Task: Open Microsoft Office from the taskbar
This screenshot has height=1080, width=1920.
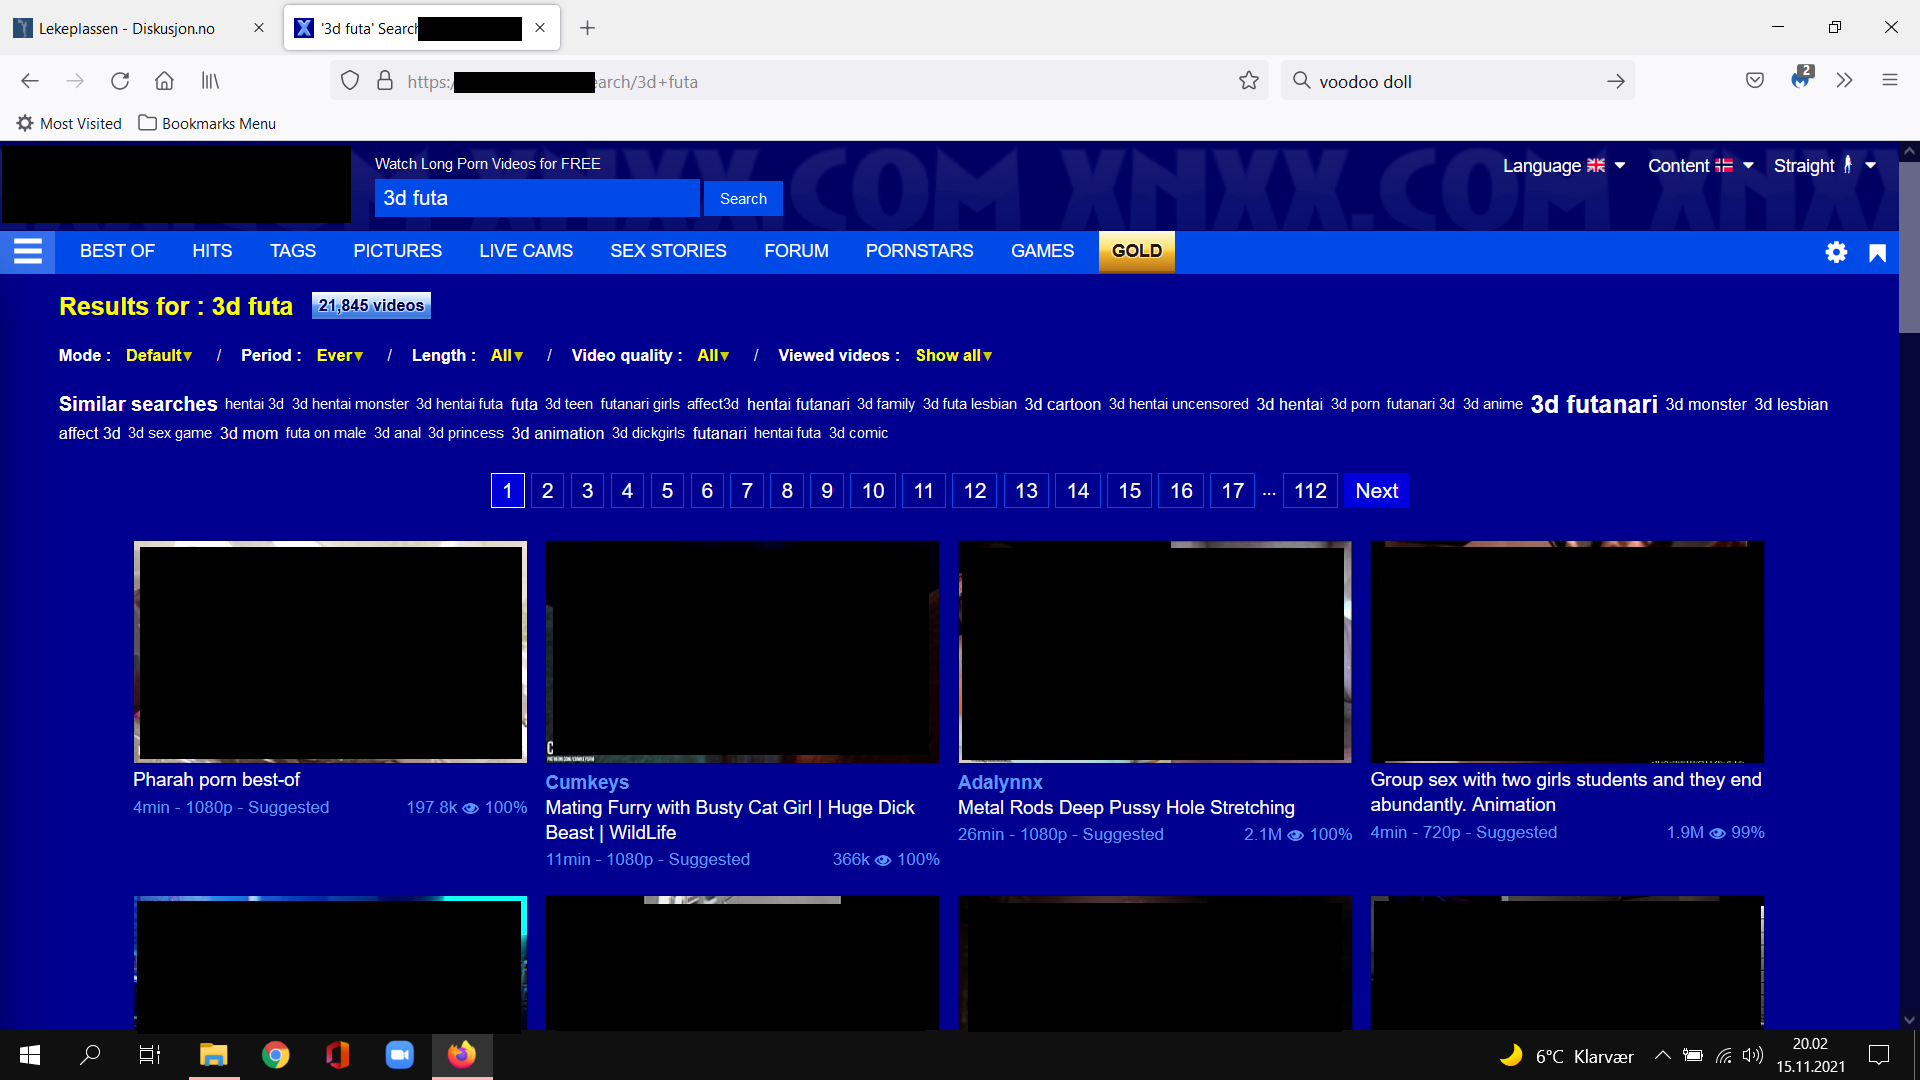Action: pos(338,1055)
